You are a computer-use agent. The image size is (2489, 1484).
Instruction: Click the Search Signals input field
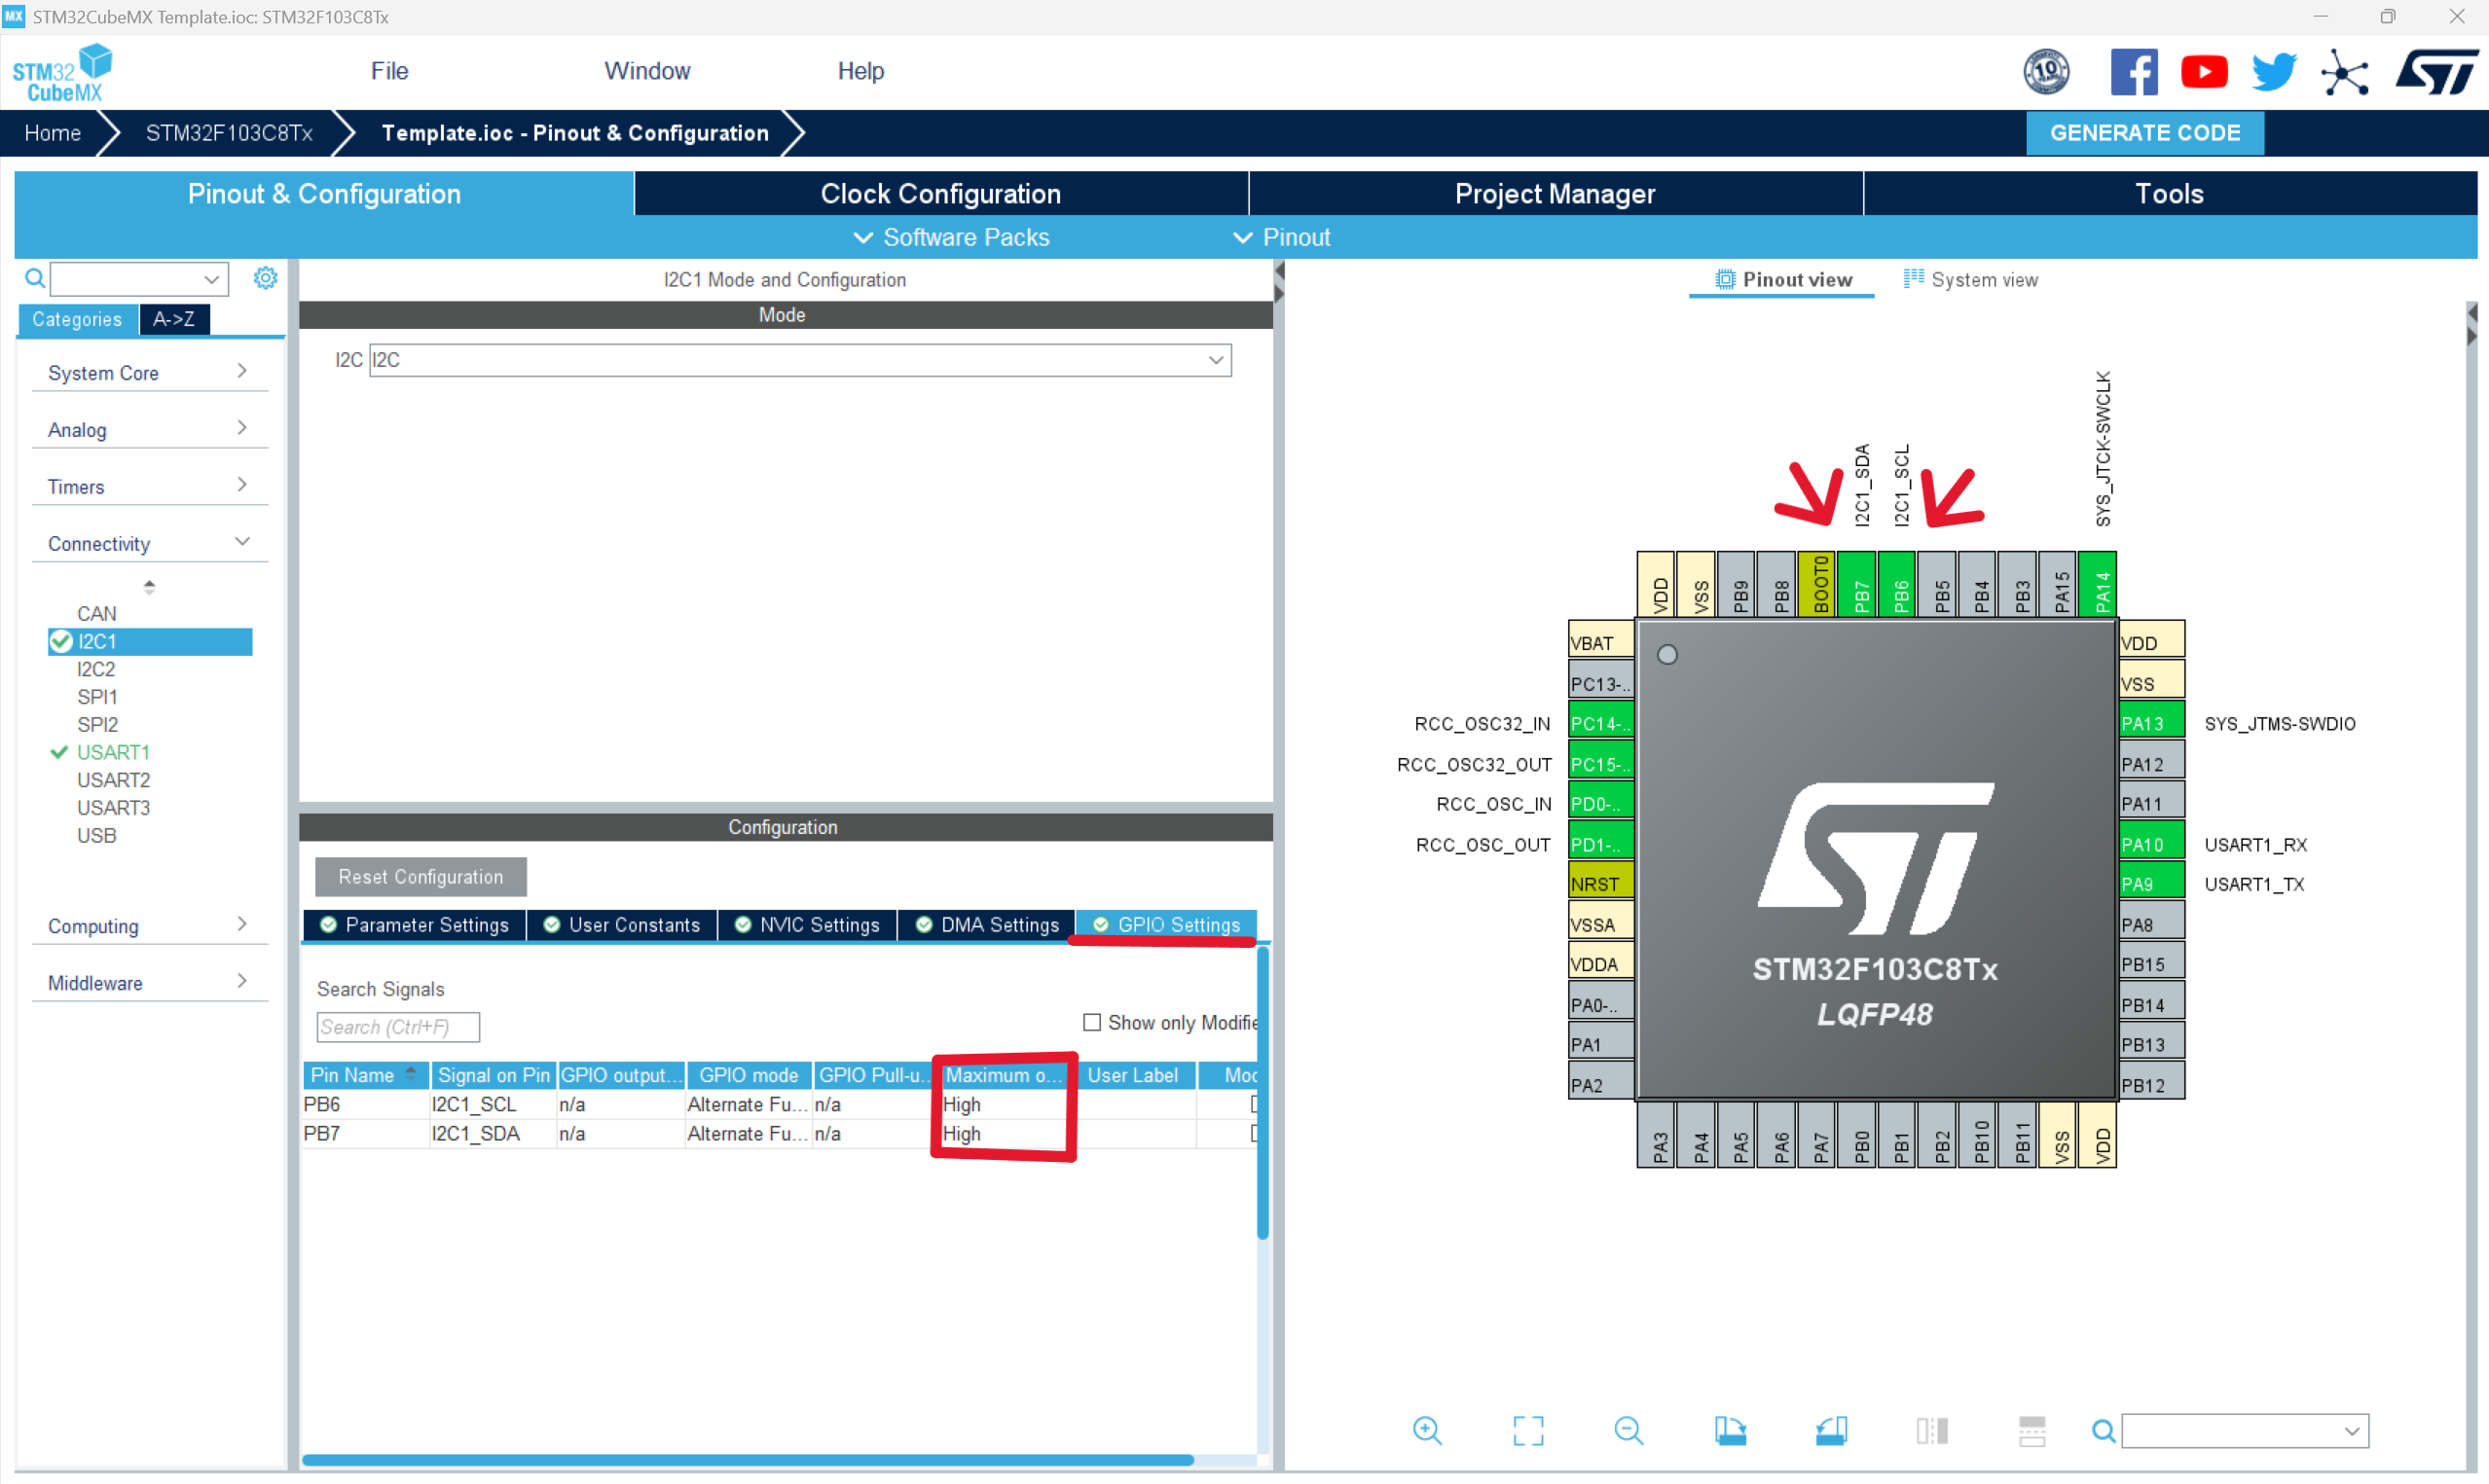coord(398,1027)
